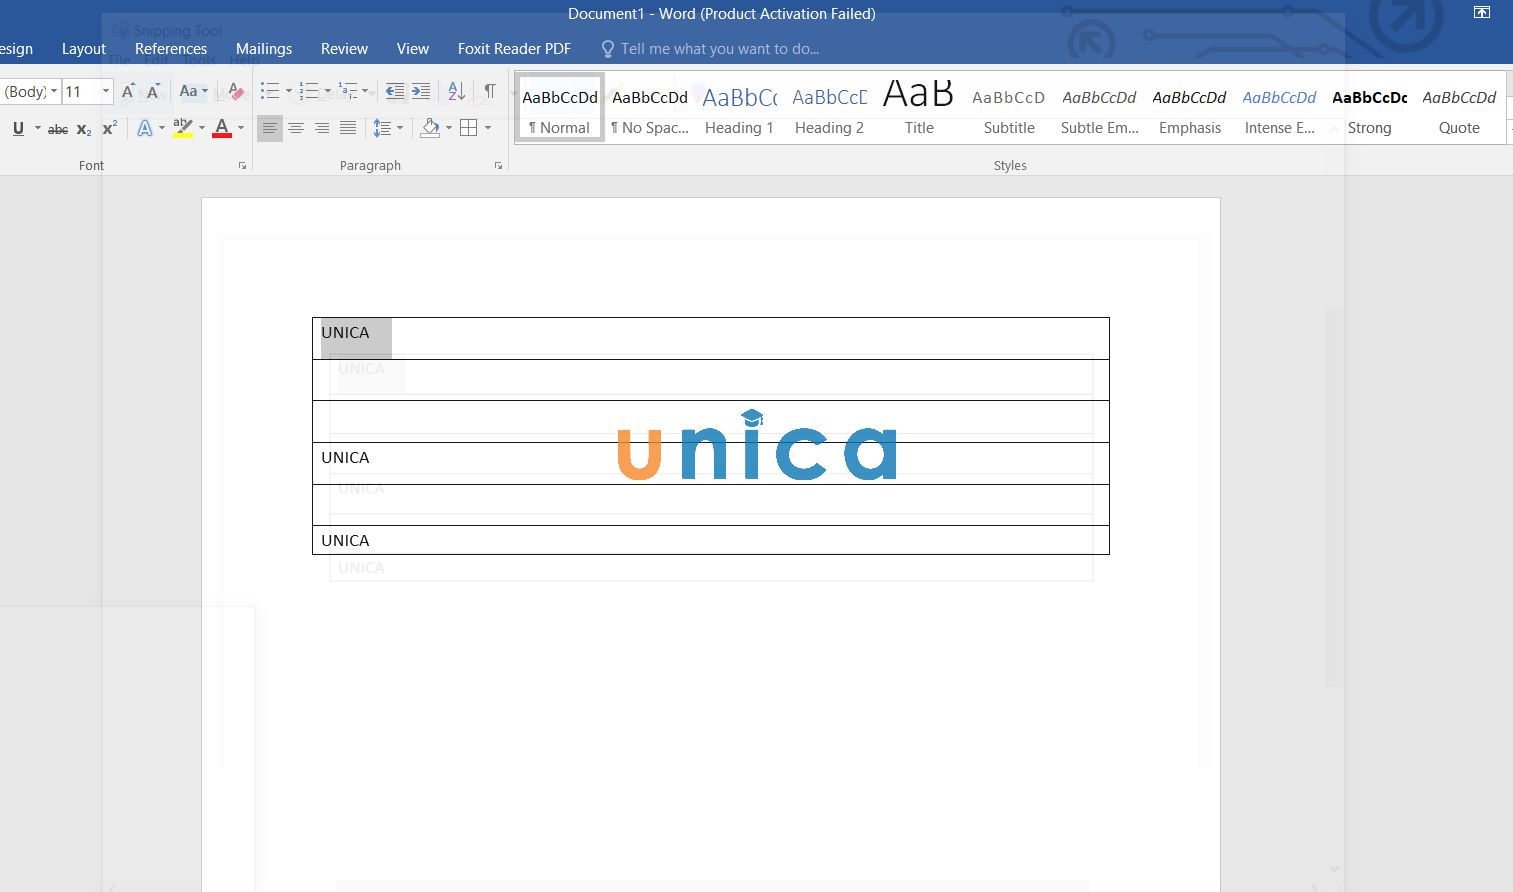Center the paragraph text
This screenshot has width=1513, height=892.
coord(296,128)
